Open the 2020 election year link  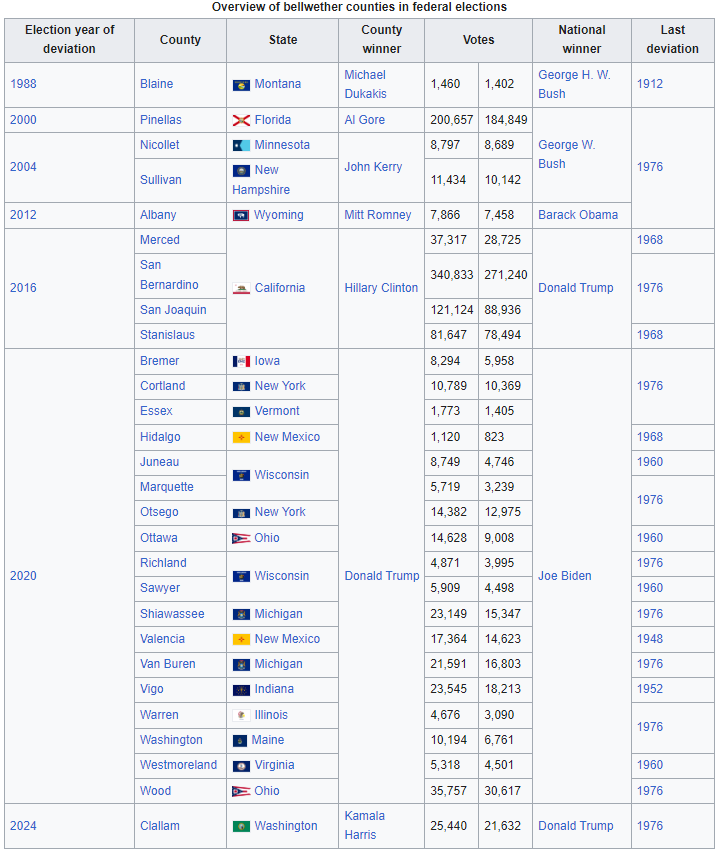tap(23, 576)
